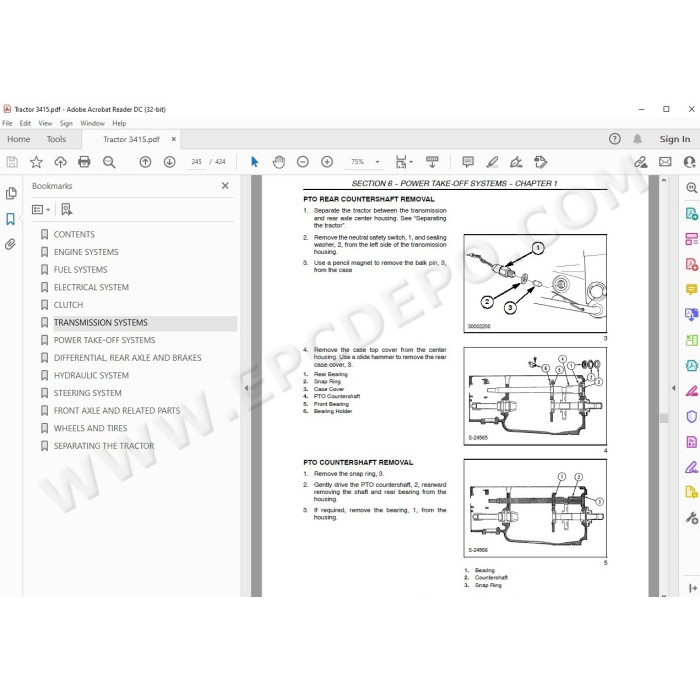Viewport: 700px width, 700px height.
Task: Select the Tractor 3415.pdf tab
Action: coord(131,139)
